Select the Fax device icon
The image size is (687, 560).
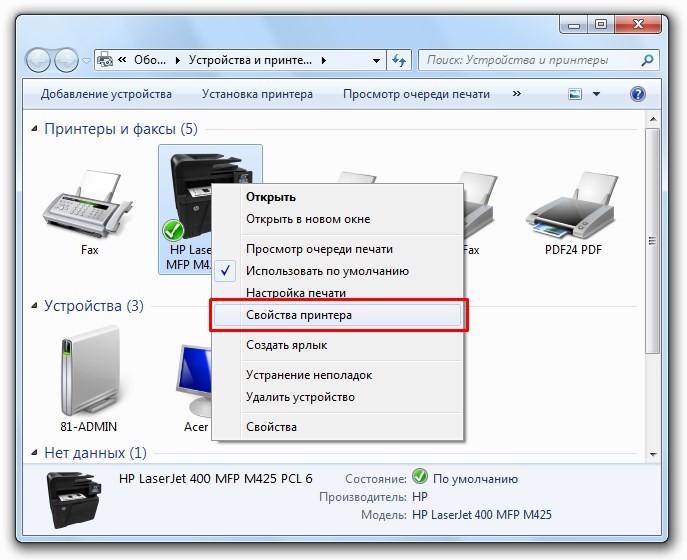(89, 204)
